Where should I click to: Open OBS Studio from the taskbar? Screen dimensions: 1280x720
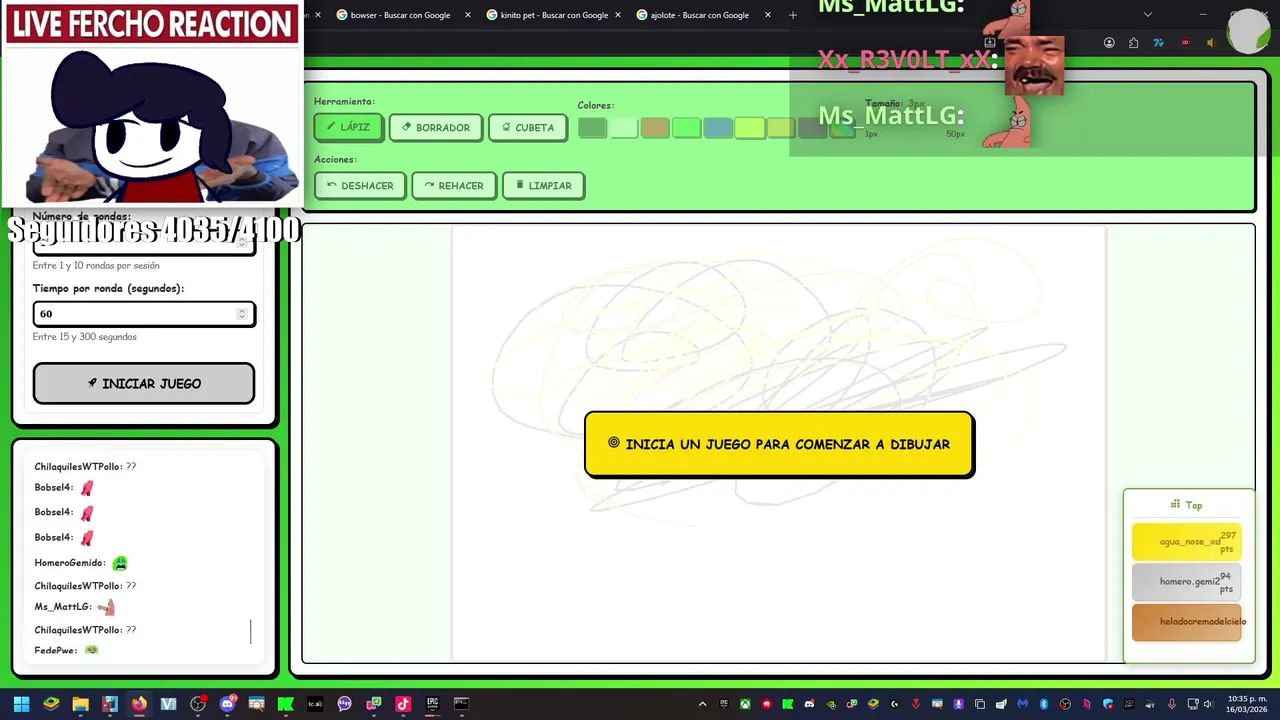[x=198, y=704]
